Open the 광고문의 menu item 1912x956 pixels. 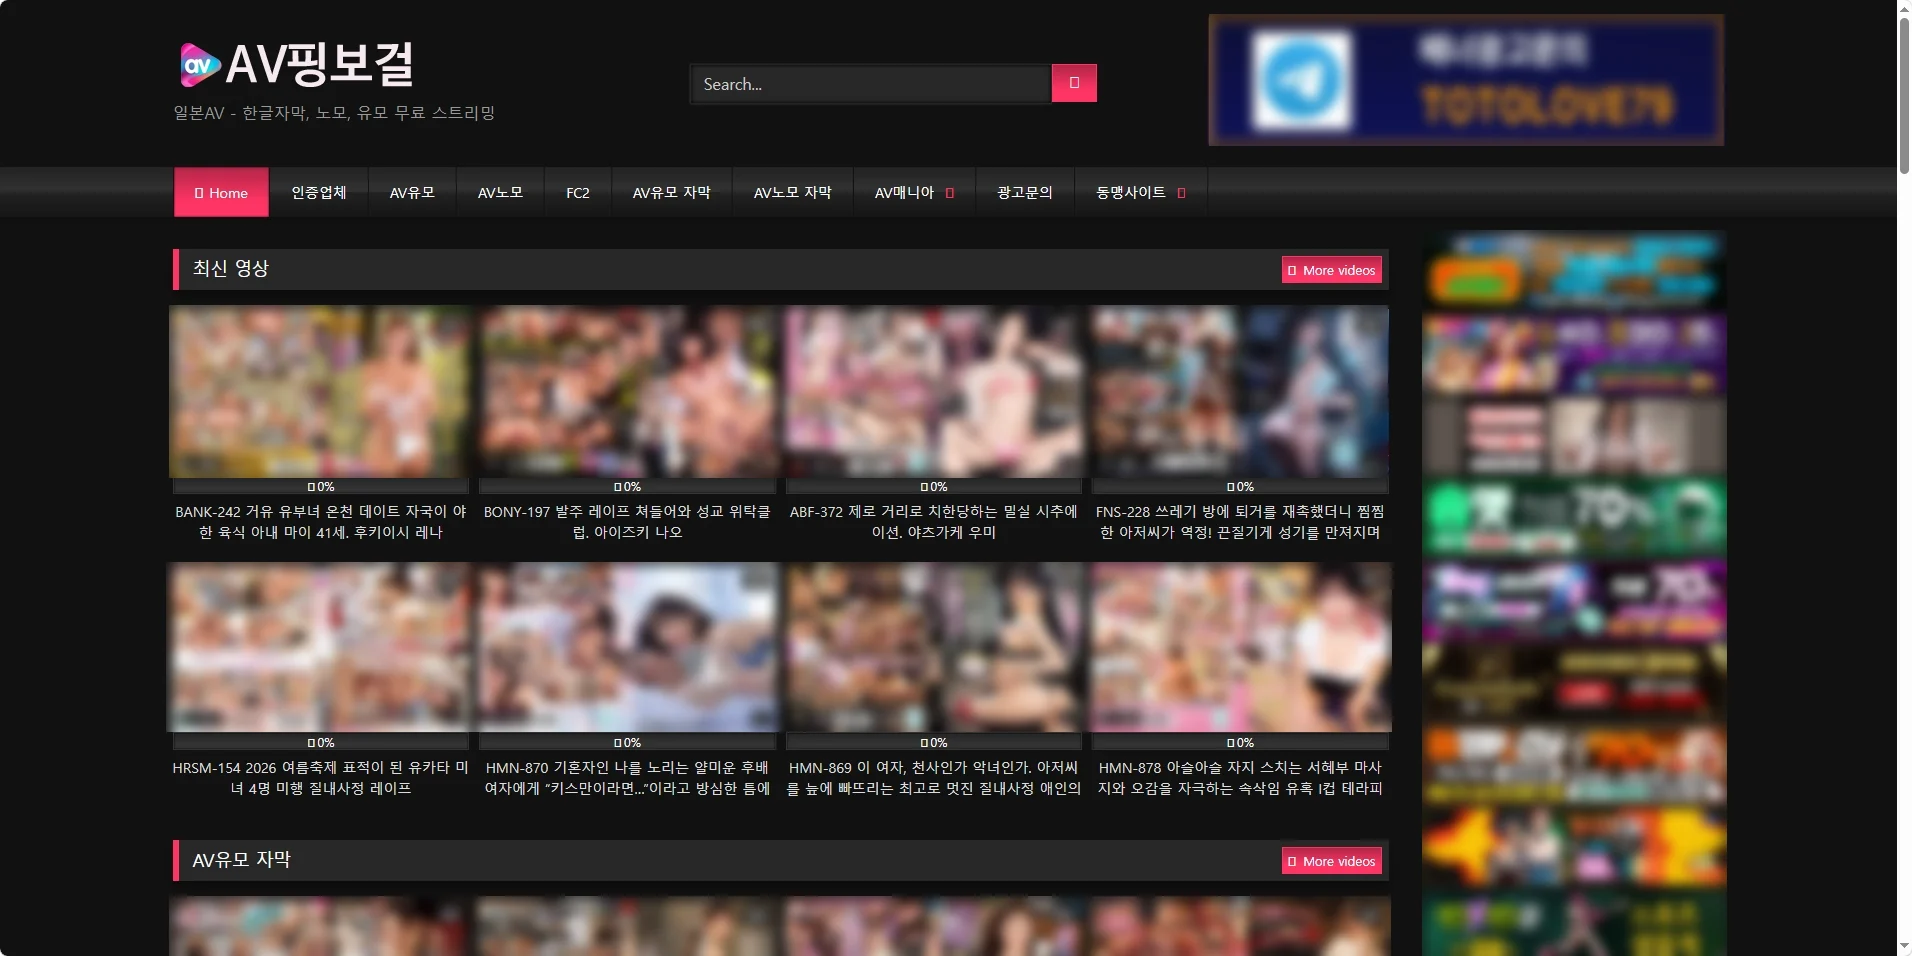pos(1025,192)
